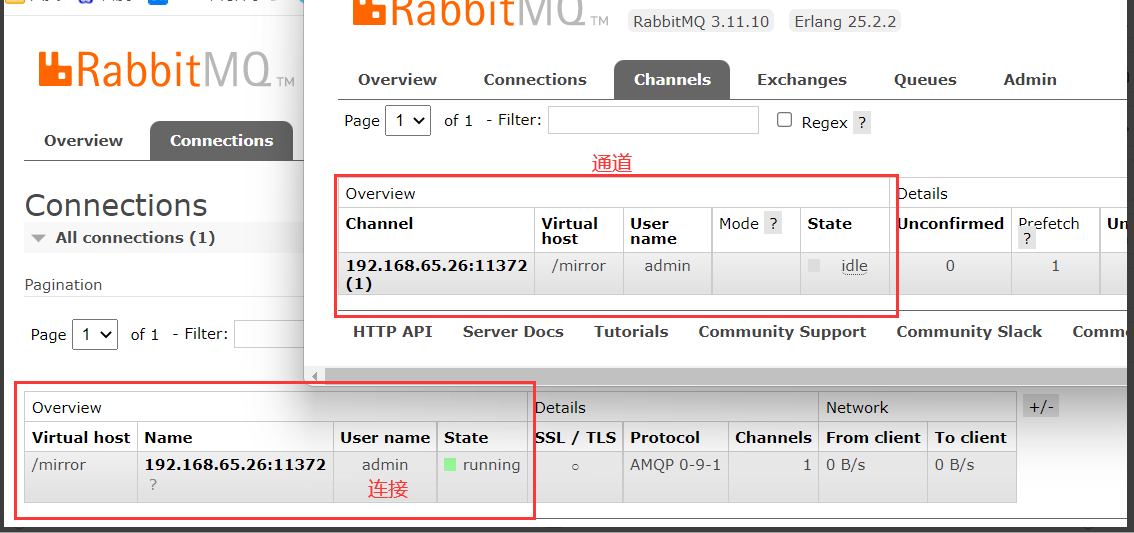Click the admin cell in Channels table
This screenshot has height=533, width=1134.
click(x=668, y=266)
